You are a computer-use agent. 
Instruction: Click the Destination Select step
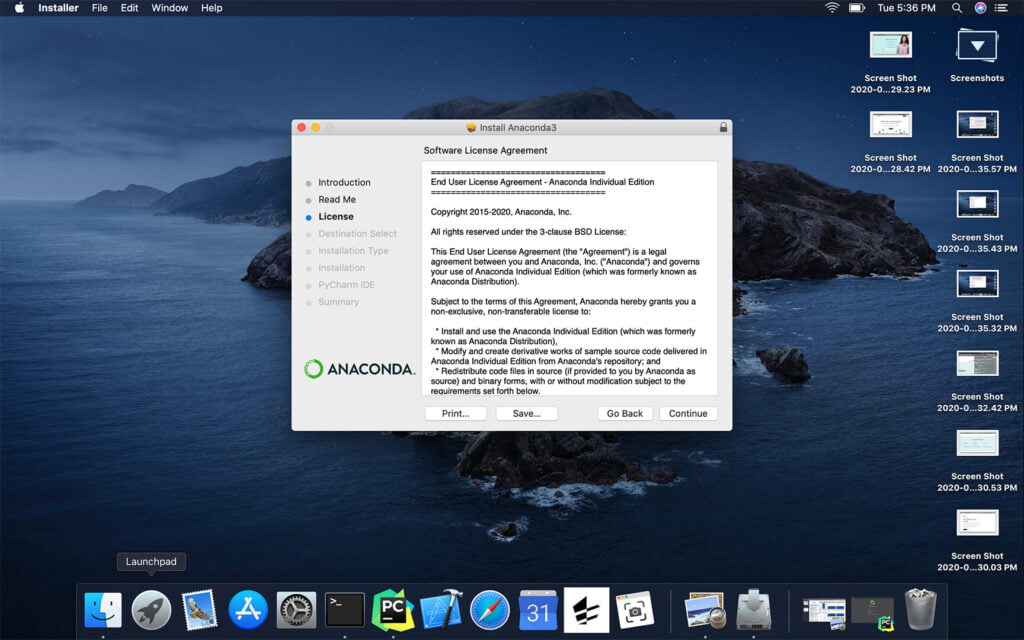[357, 233]
